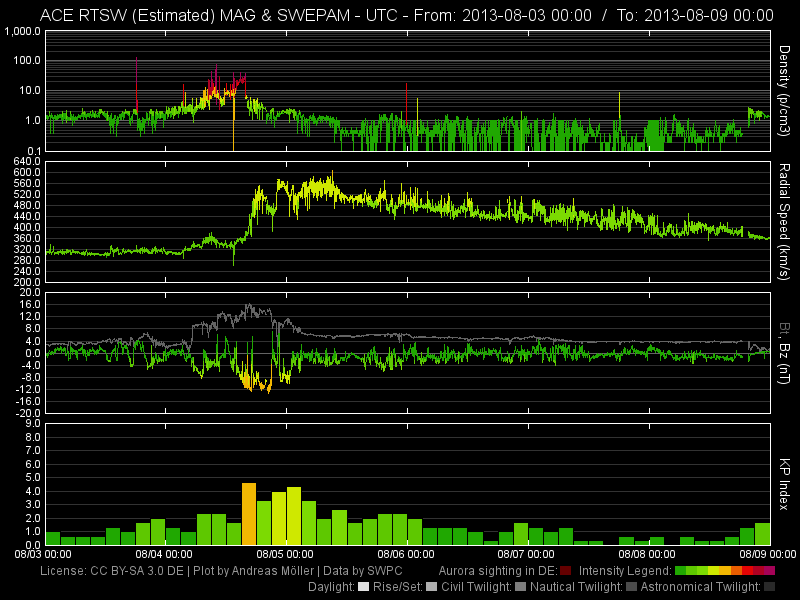
Task: Click the Aurora sighting in DE legend swatch
Action: point(566,571)
